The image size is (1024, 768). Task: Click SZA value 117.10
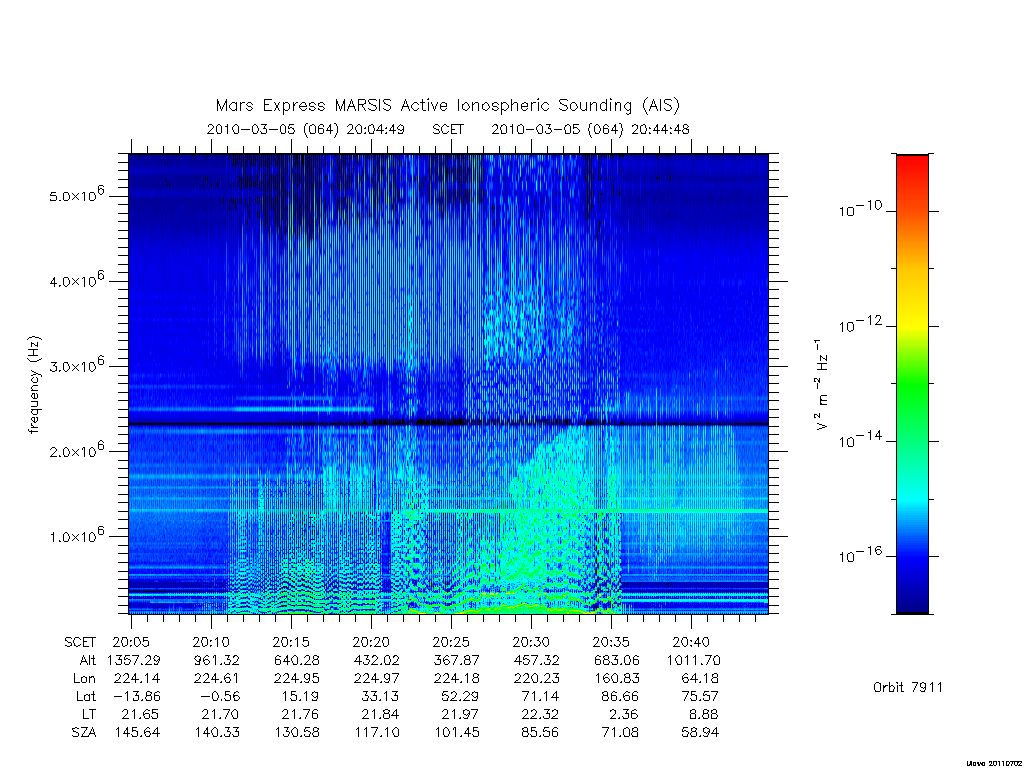[377, 733]
